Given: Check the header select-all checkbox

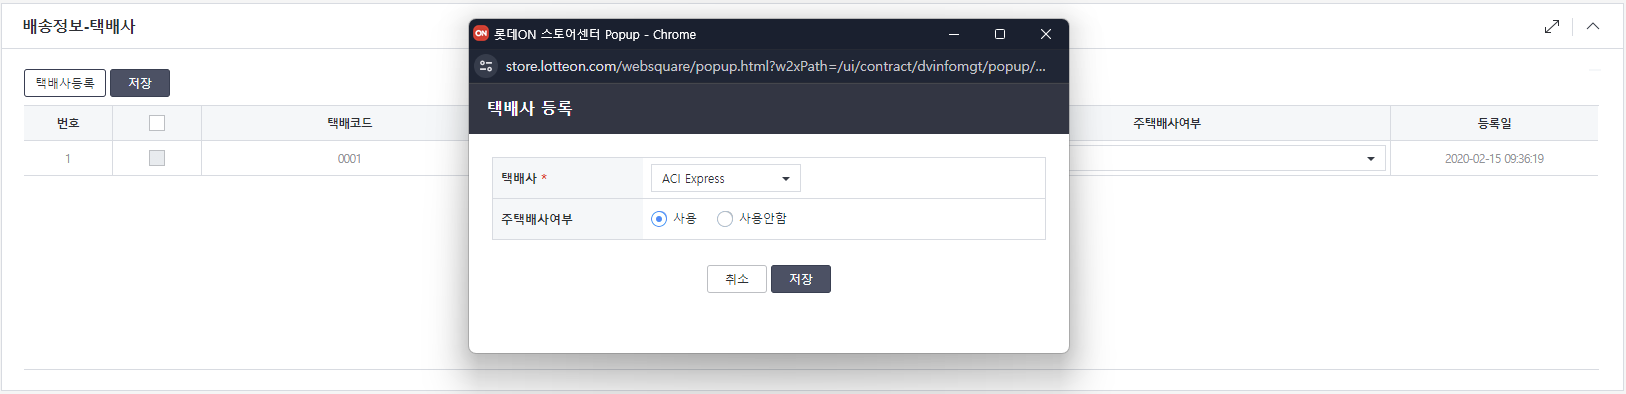Looking at the screenshot, I should [x=157, y=123].
